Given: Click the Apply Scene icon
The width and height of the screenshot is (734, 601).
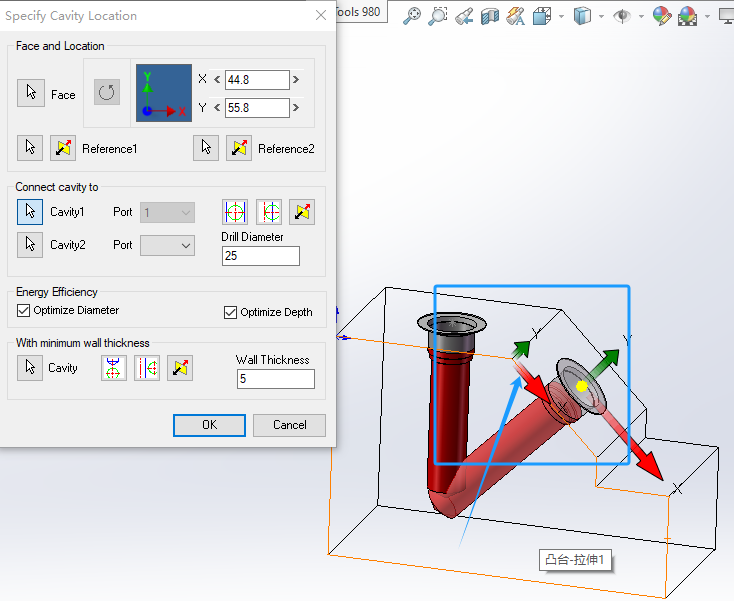Looking at the screenshot, I should [687, 16].
